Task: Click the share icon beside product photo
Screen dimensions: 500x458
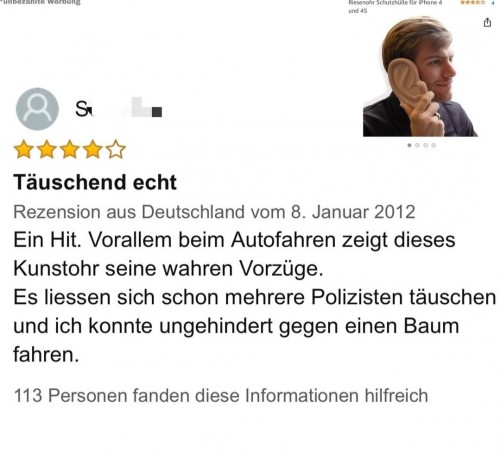Action: pos(487,22)
